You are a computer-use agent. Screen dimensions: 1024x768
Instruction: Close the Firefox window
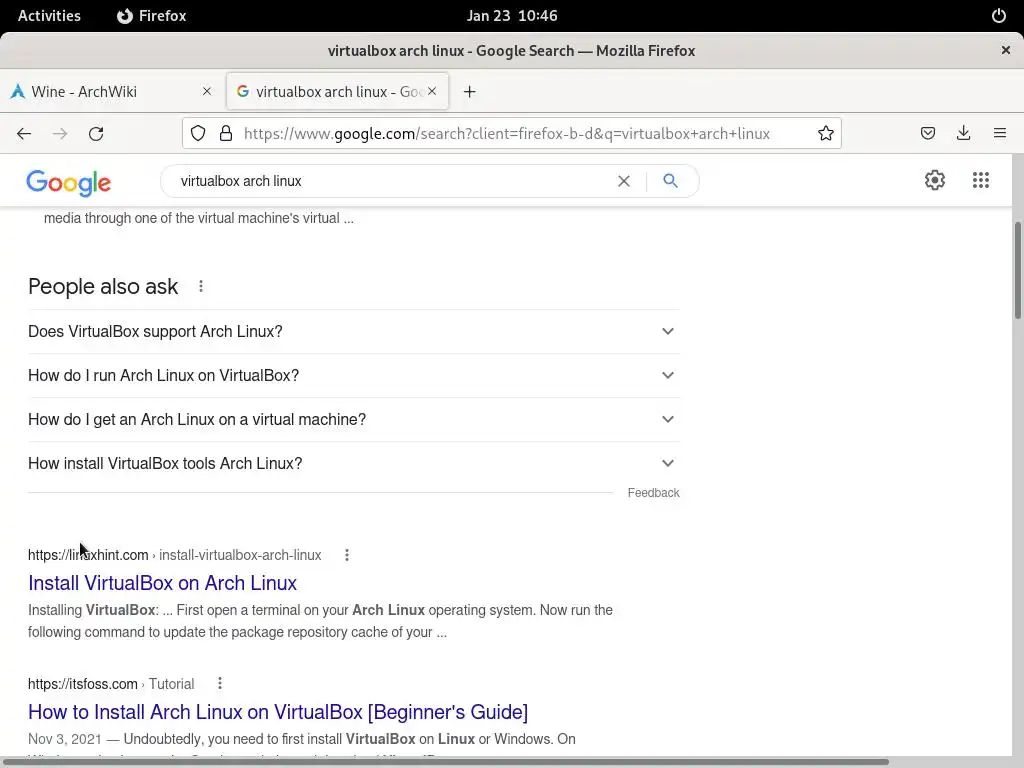tap(1006, 50)
